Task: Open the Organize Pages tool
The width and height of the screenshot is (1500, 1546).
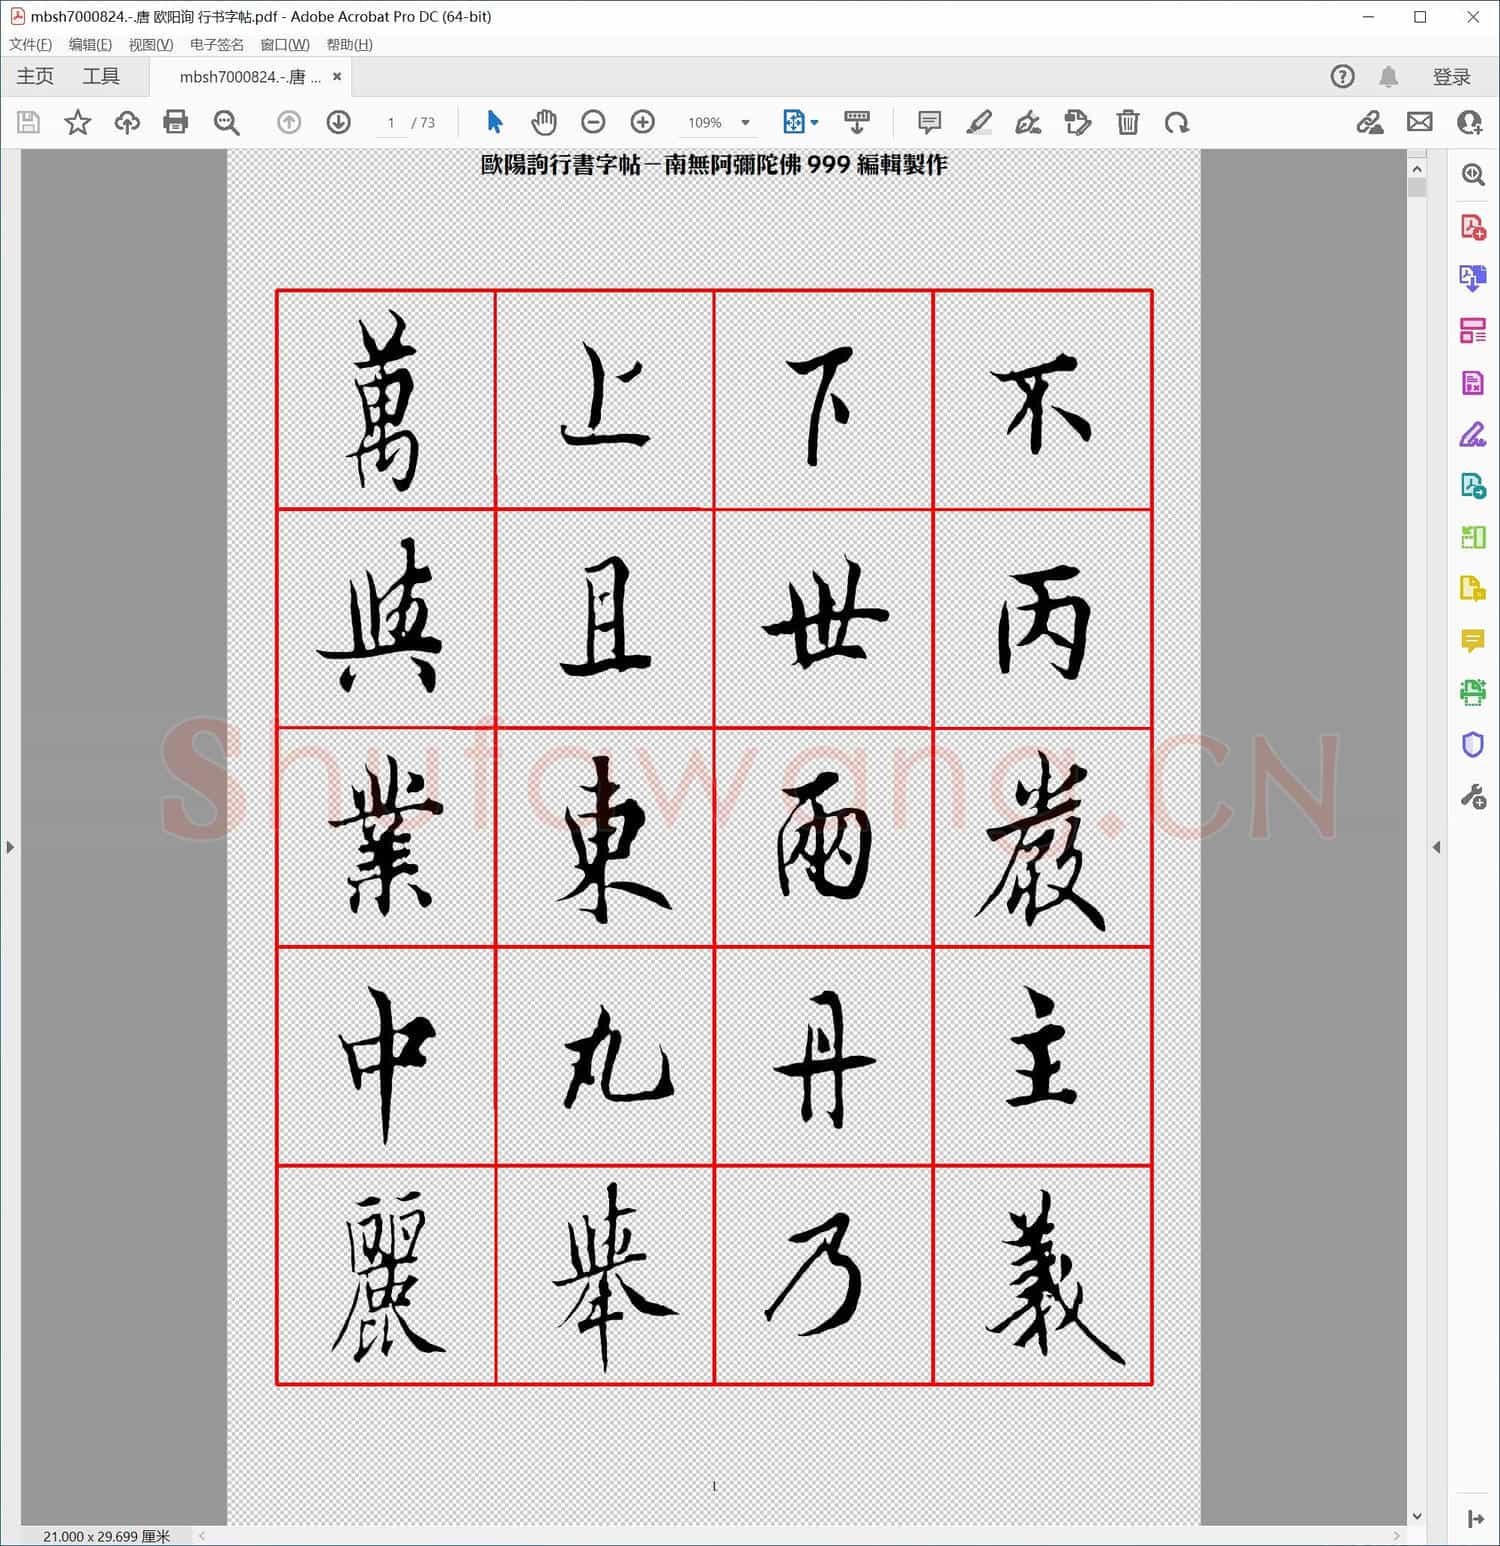Action: pyautogui.click(x=1472, y=330)
